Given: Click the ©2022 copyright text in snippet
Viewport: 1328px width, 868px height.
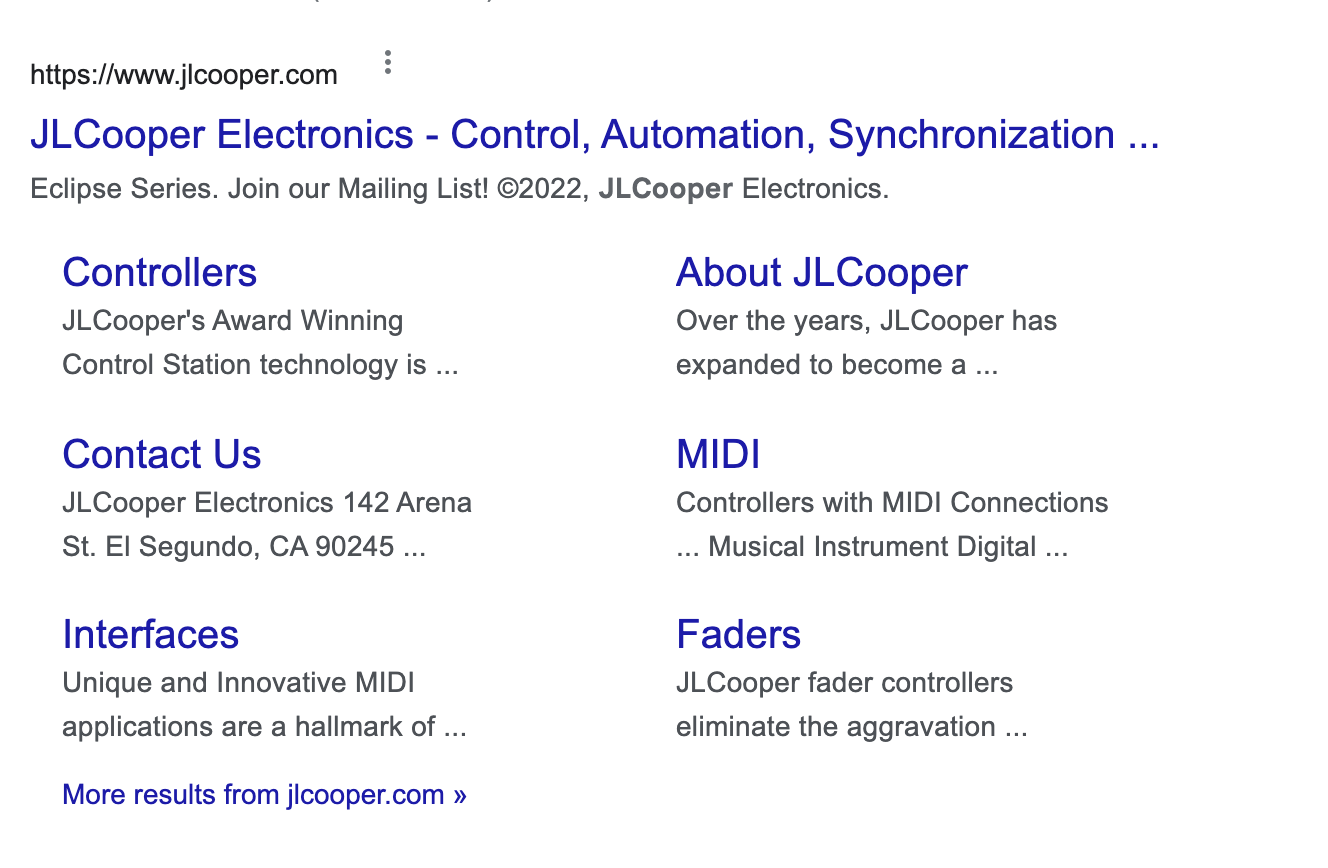Looking at the screenshot, I should click(x=543, y=189).
